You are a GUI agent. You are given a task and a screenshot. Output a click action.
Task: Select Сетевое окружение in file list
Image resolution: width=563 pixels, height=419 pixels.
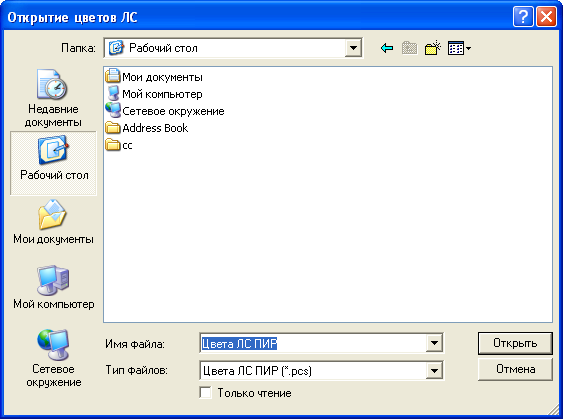click(165, 111)
